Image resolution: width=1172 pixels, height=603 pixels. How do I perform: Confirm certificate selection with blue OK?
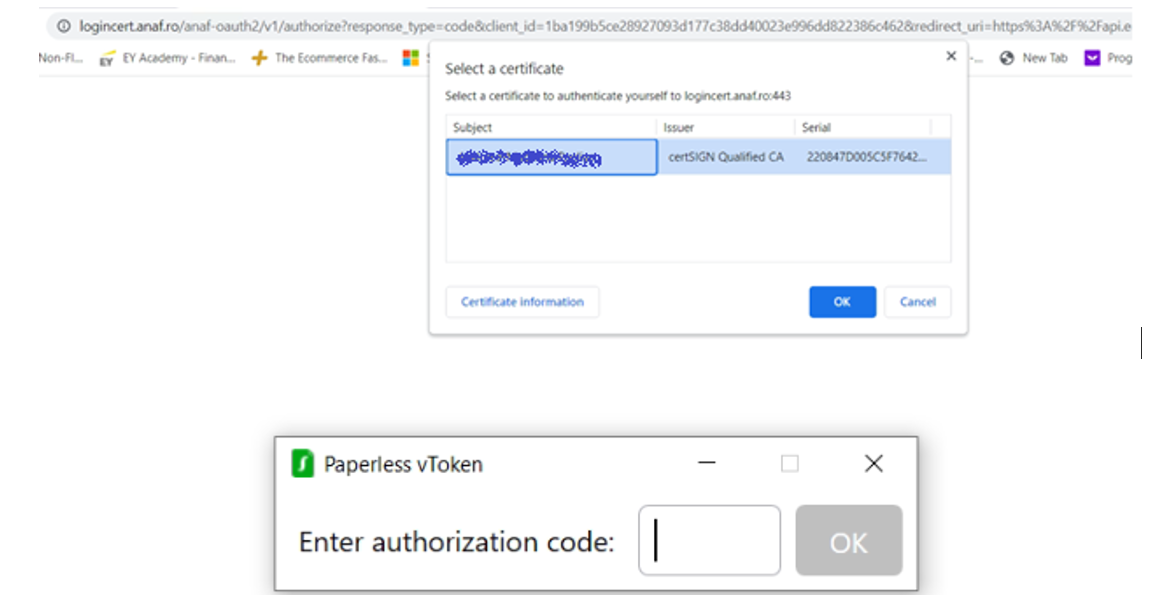pyautogui.click(x=842, y=302)
